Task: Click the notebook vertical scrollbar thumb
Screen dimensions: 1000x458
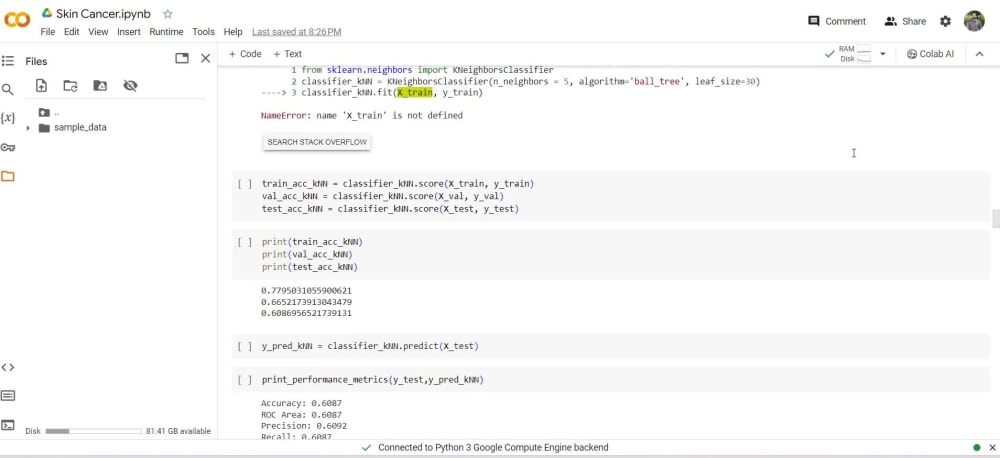Action: [x=996, y=218]
